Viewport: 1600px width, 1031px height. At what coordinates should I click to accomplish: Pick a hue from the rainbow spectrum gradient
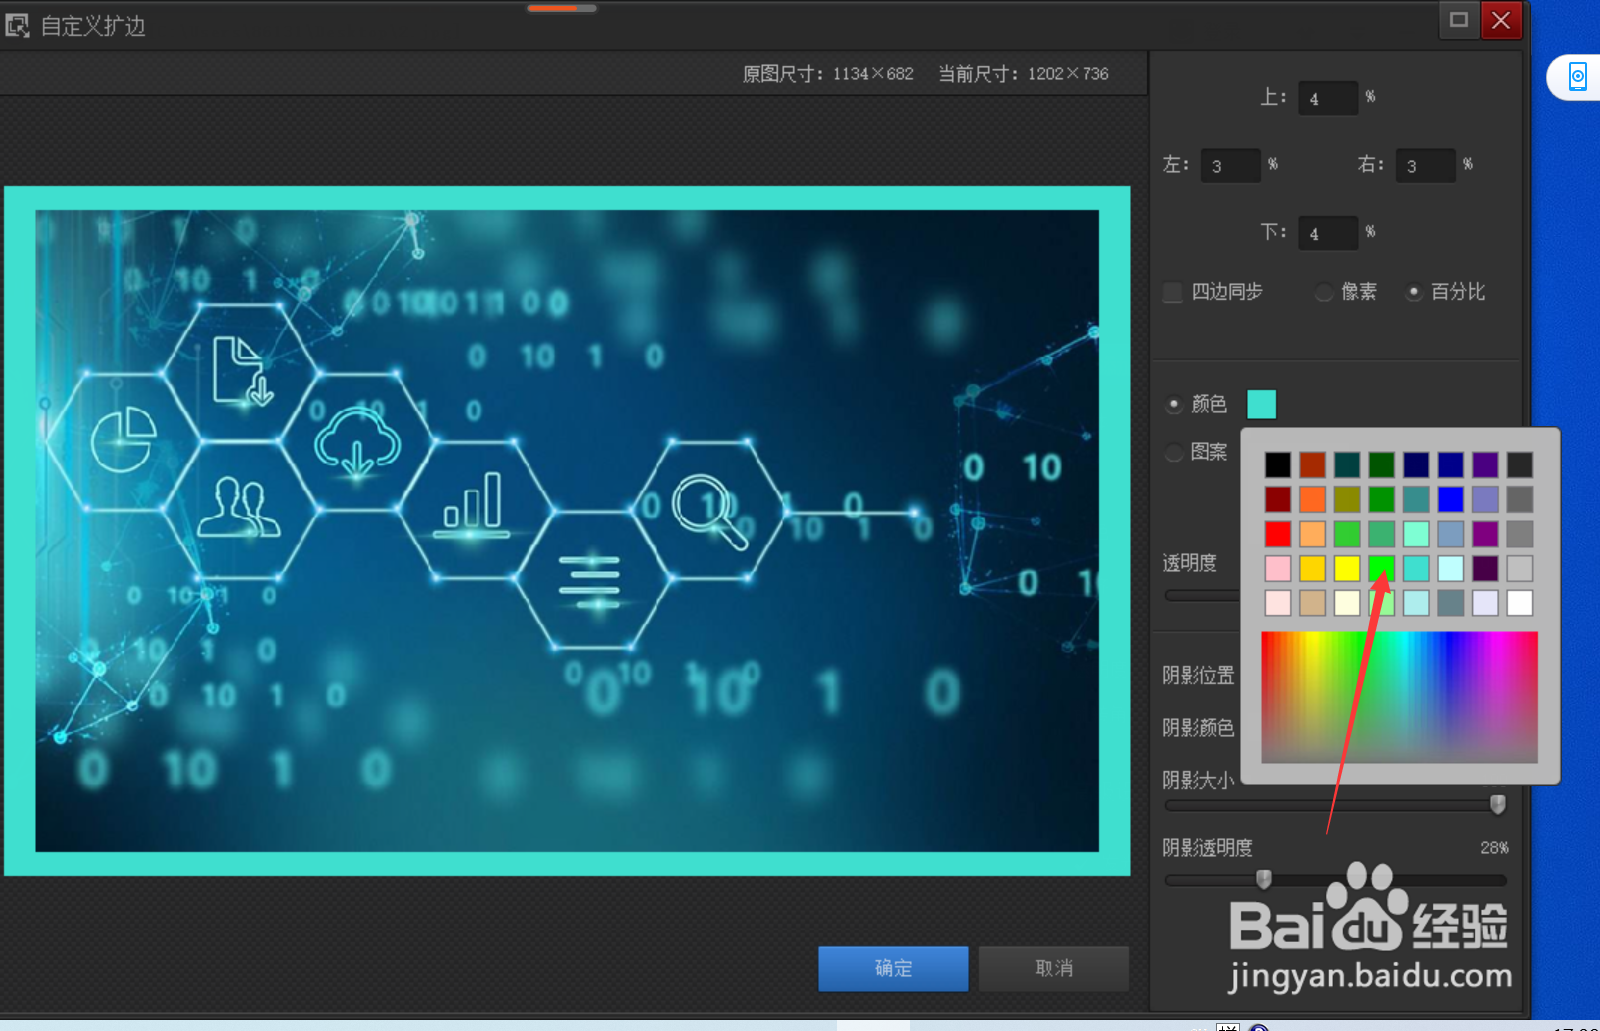[x=1399, y=697]
